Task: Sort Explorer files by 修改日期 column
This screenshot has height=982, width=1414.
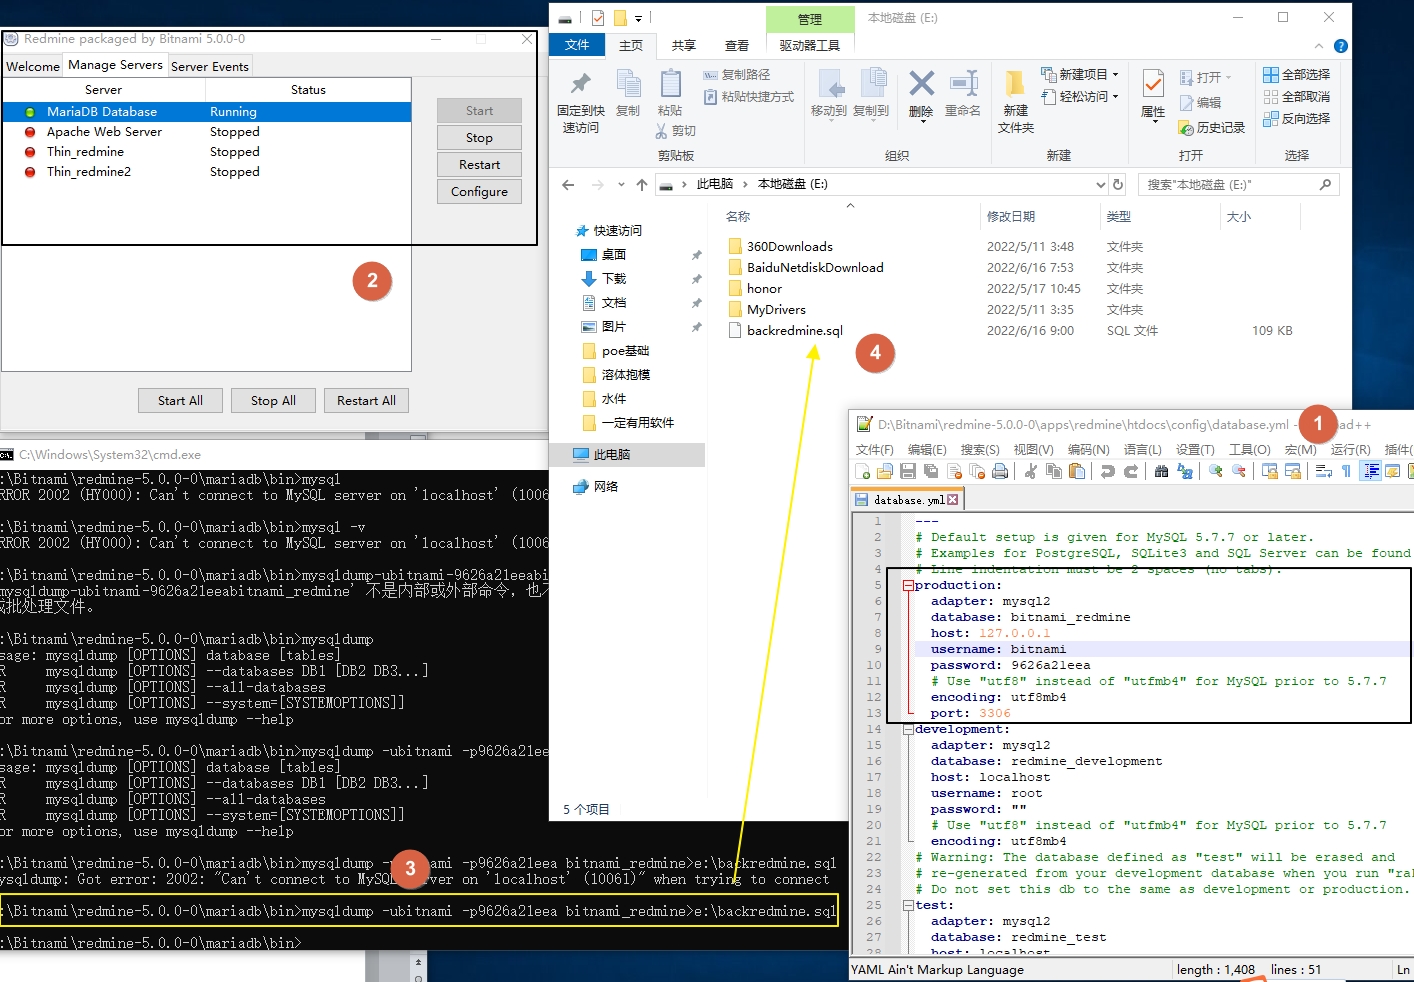Action: click(1011, 217)
